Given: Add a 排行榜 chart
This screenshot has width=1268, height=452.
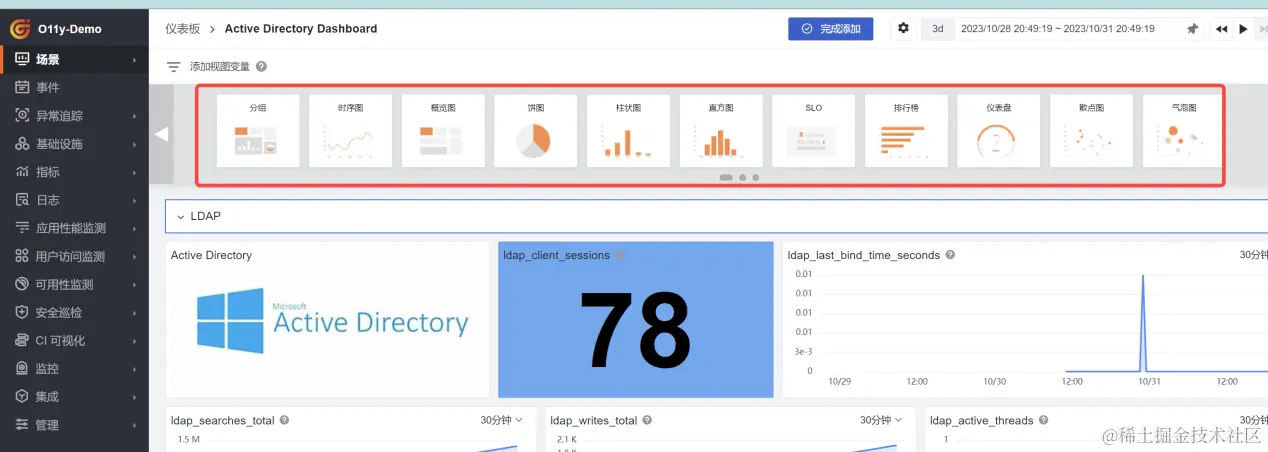Looking at the screenshot, I should 906,130.
